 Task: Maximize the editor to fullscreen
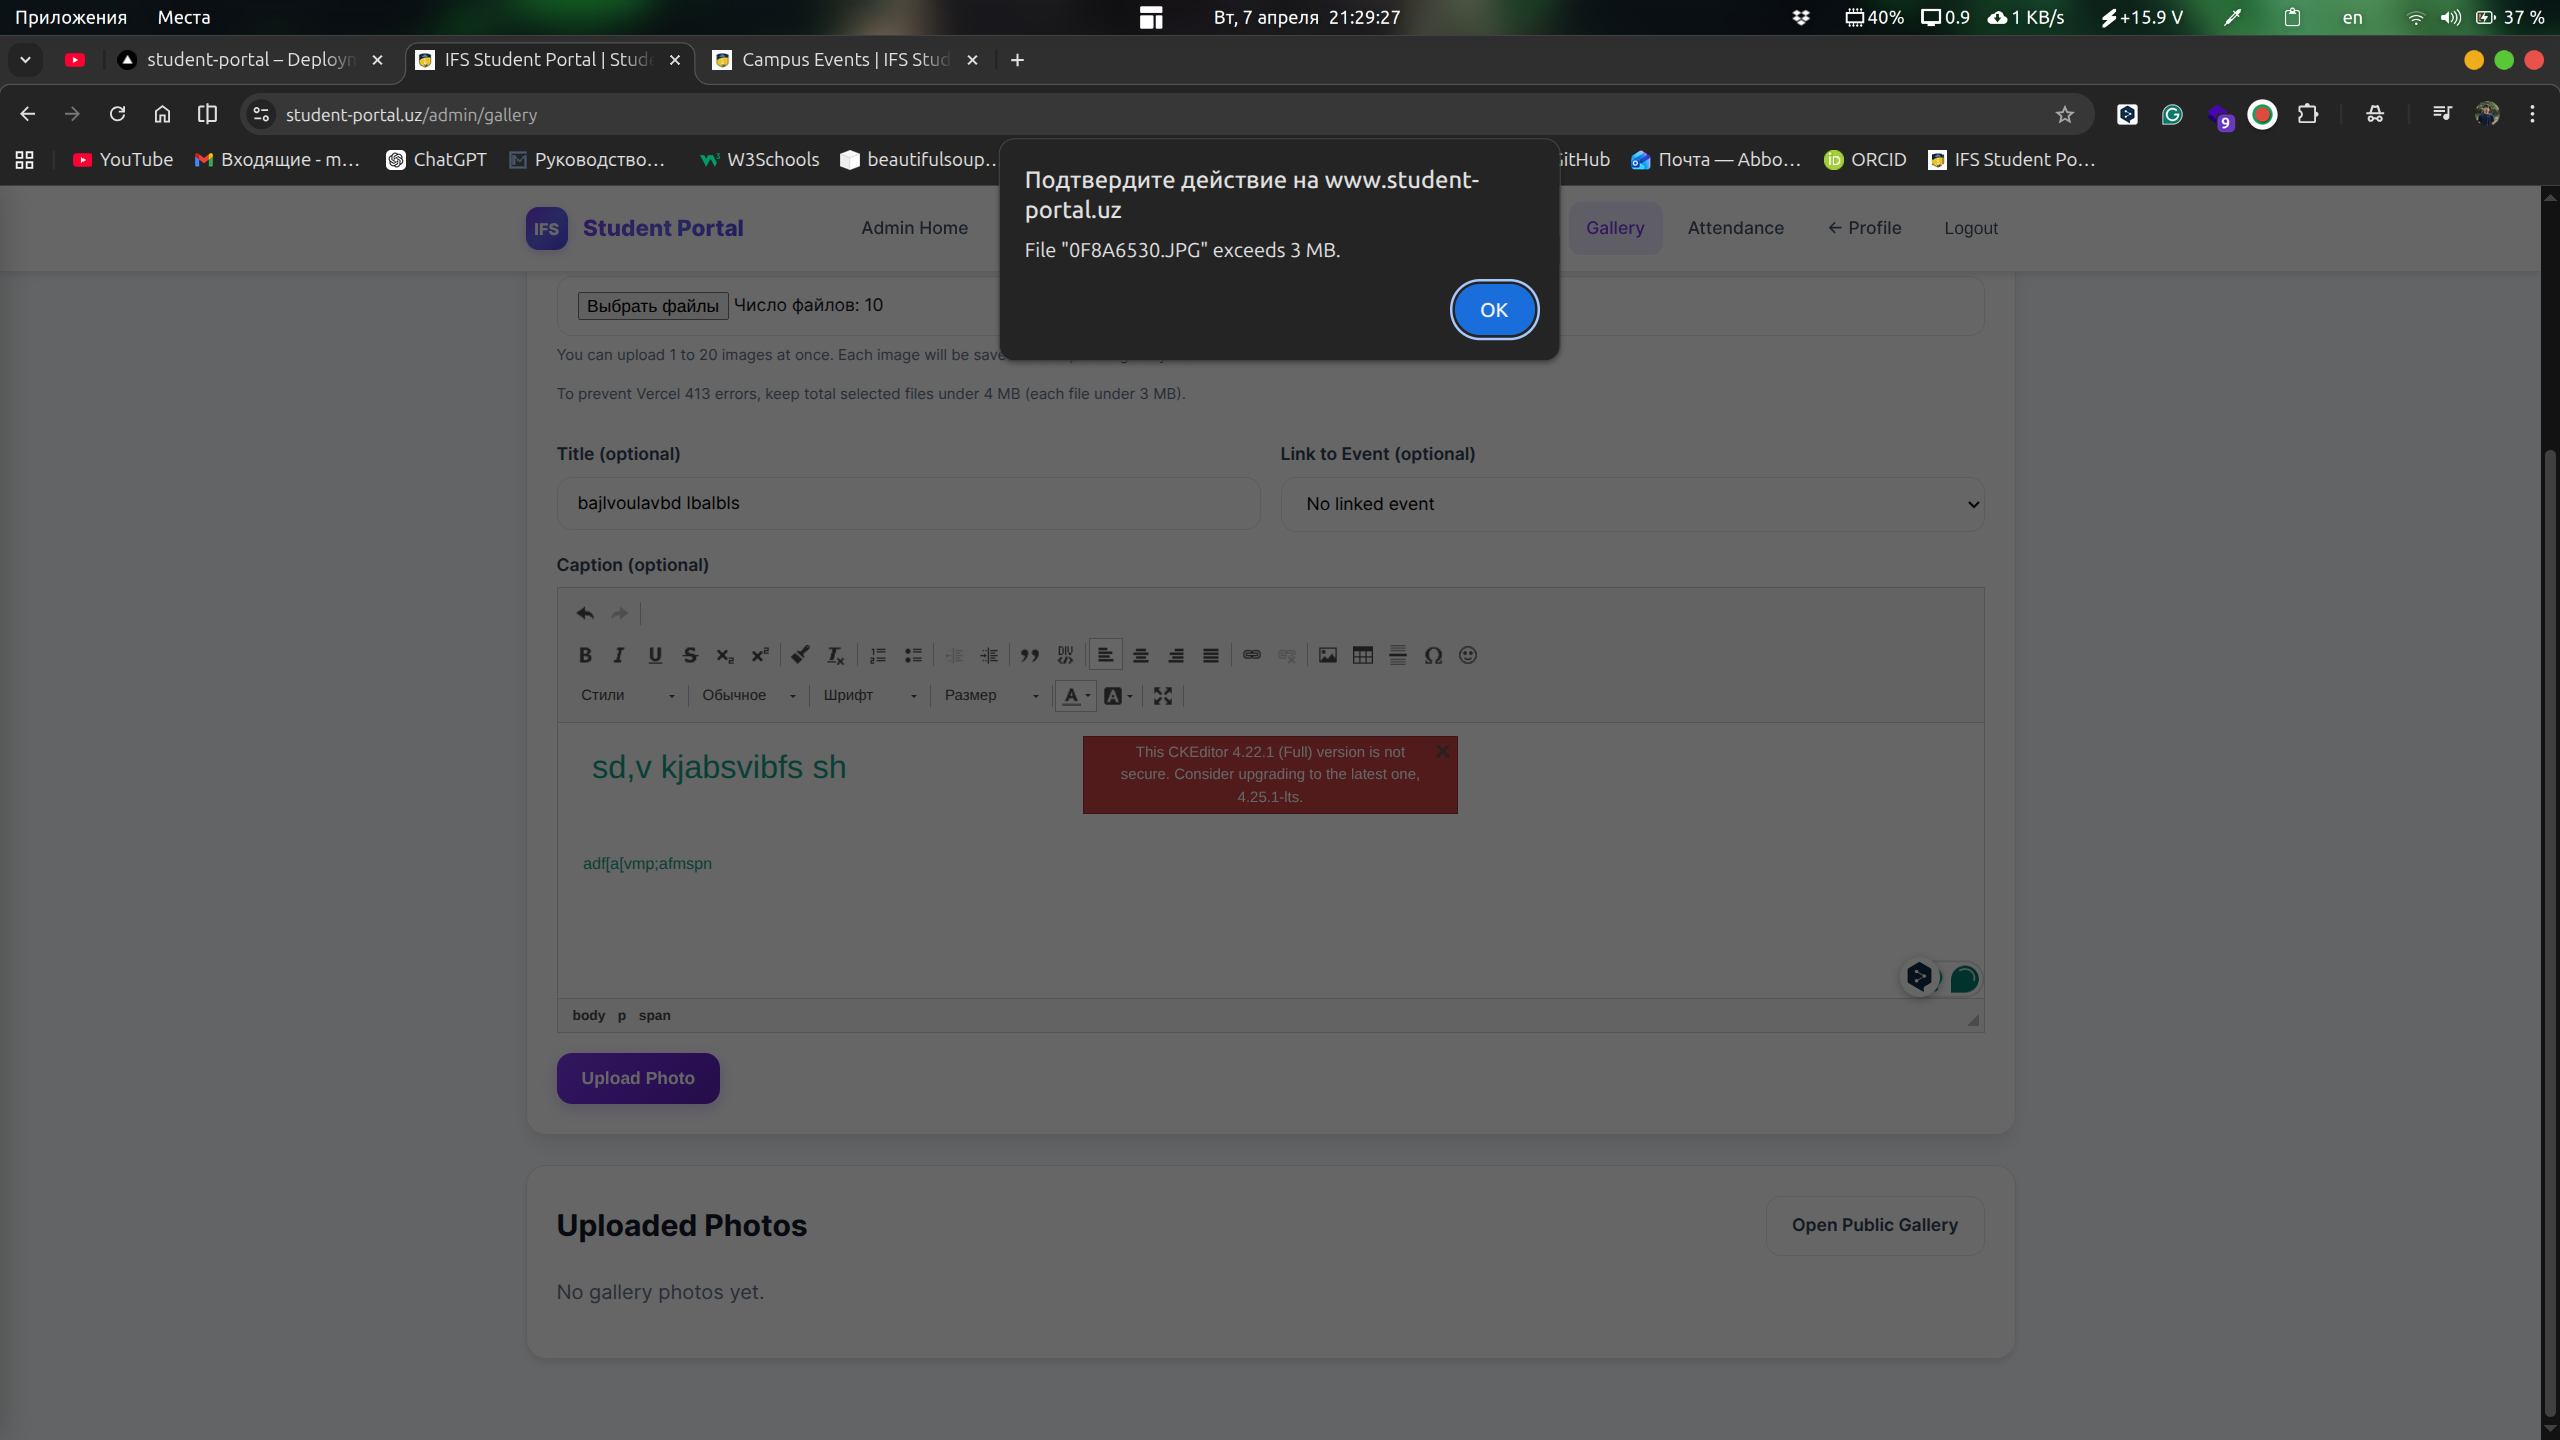point(1162,696)
